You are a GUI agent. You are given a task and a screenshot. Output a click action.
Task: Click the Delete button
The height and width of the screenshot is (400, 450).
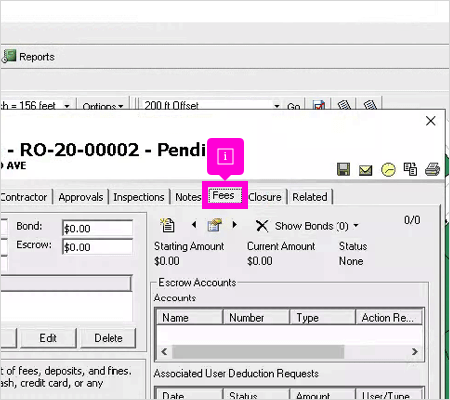point(108,338)
